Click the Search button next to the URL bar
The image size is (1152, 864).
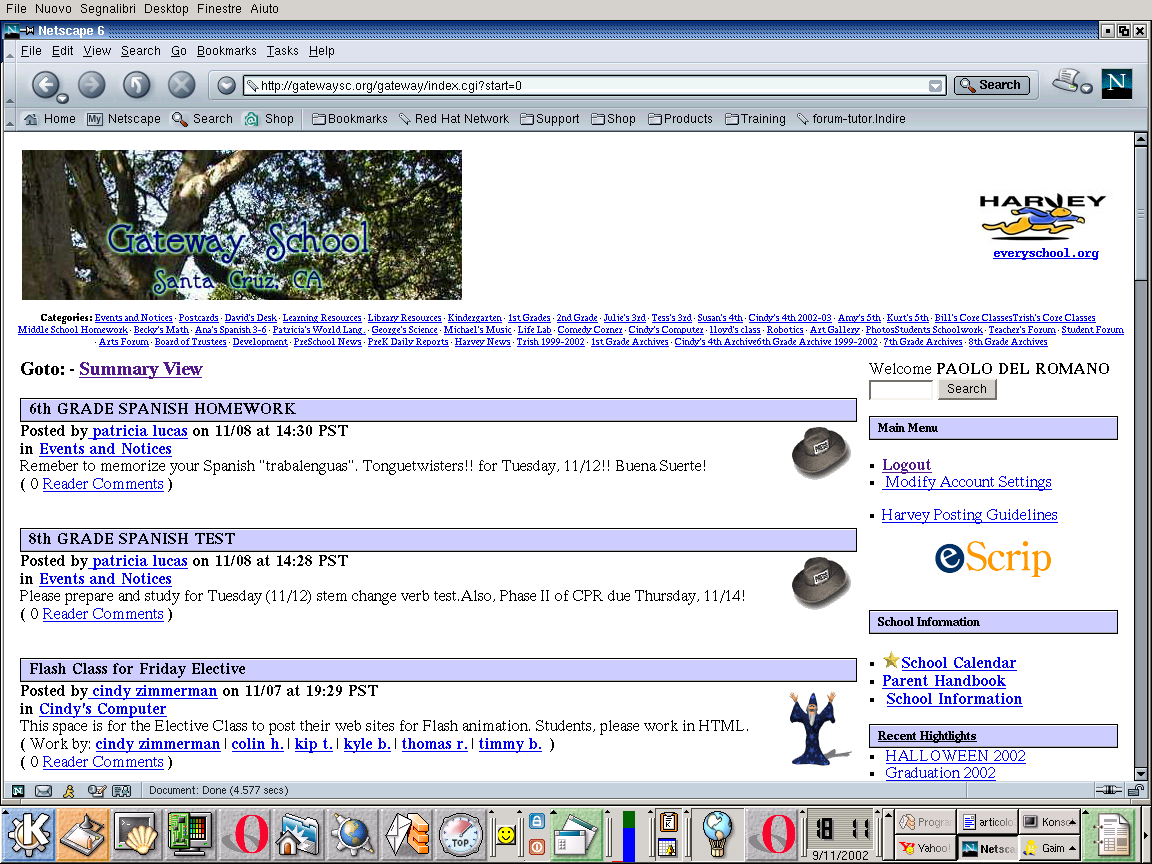[992, 85]
